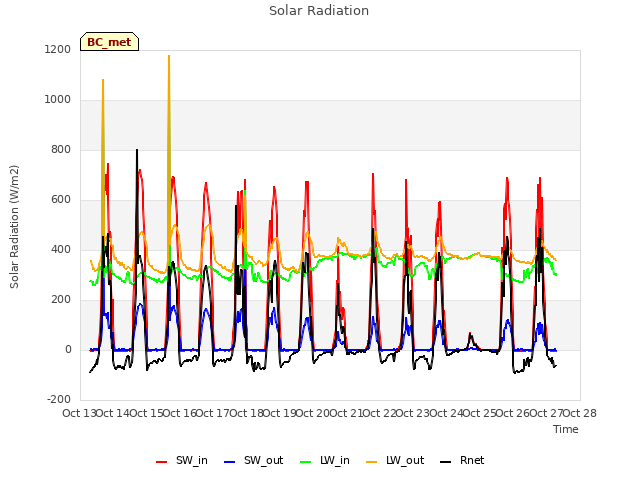The image size is (640, 480).
Task: Click the green LW_in legend color marker
Action: [306, 462]
